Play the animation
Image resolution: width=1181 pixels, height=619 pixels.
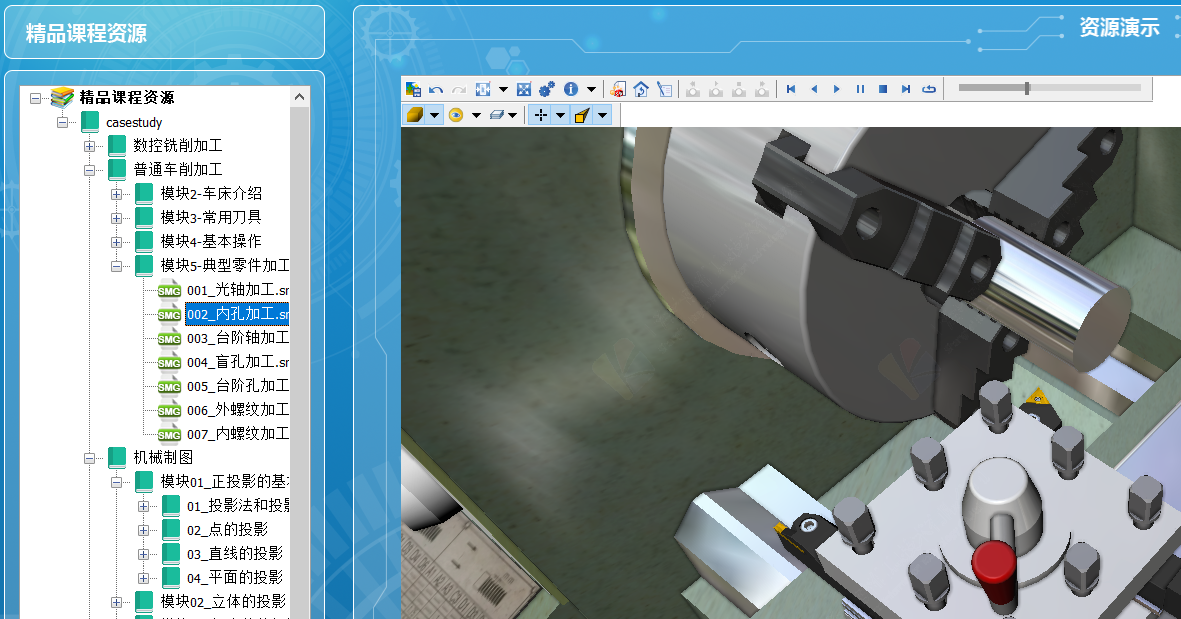tap(837, 89)
